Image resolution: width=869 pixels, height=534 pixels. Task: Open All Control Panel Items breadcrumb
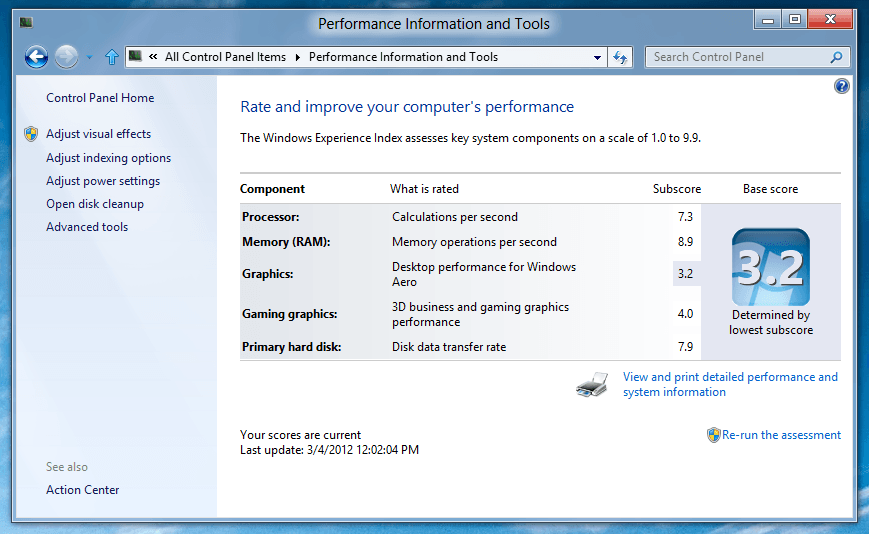[x=225, y=57]
